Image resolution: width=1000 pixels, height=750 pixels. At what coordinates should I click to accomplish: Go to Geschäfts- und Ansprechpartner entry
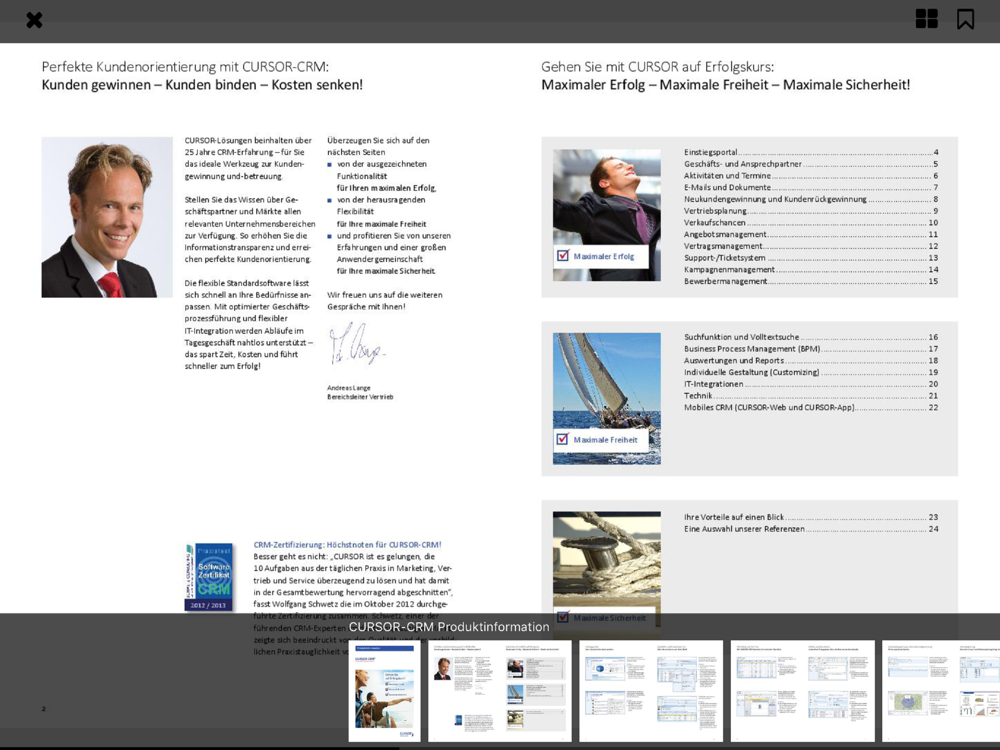click(811, 164)
